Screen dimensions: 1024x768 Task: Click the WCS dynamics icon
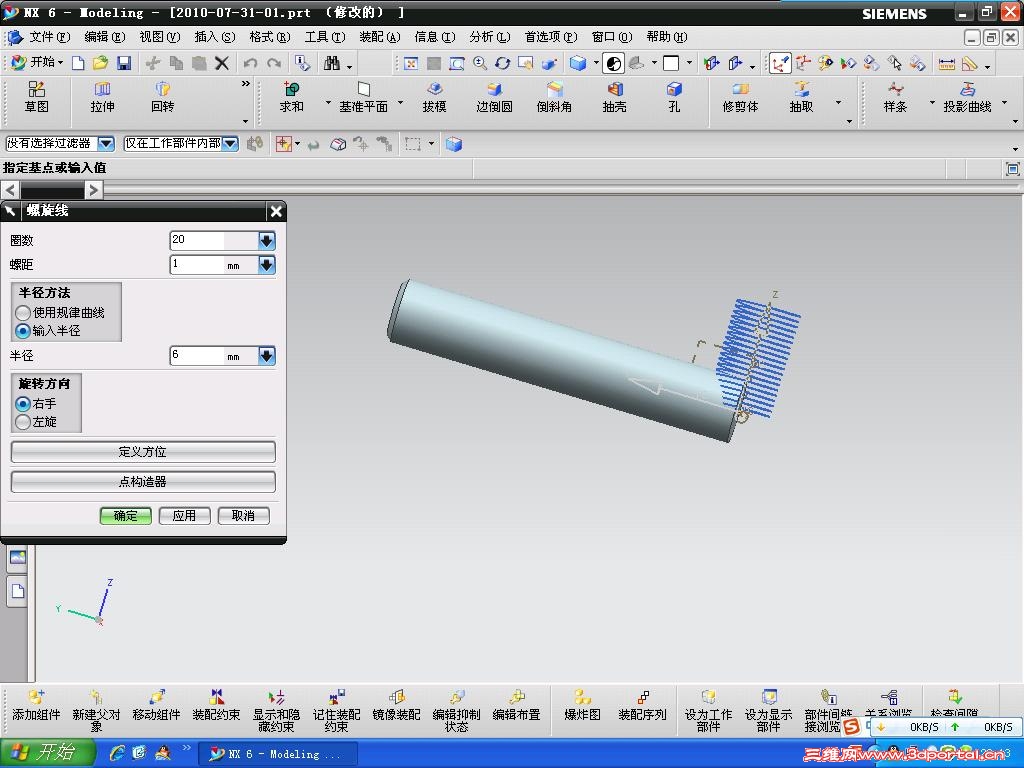click(x=780, y=63)
